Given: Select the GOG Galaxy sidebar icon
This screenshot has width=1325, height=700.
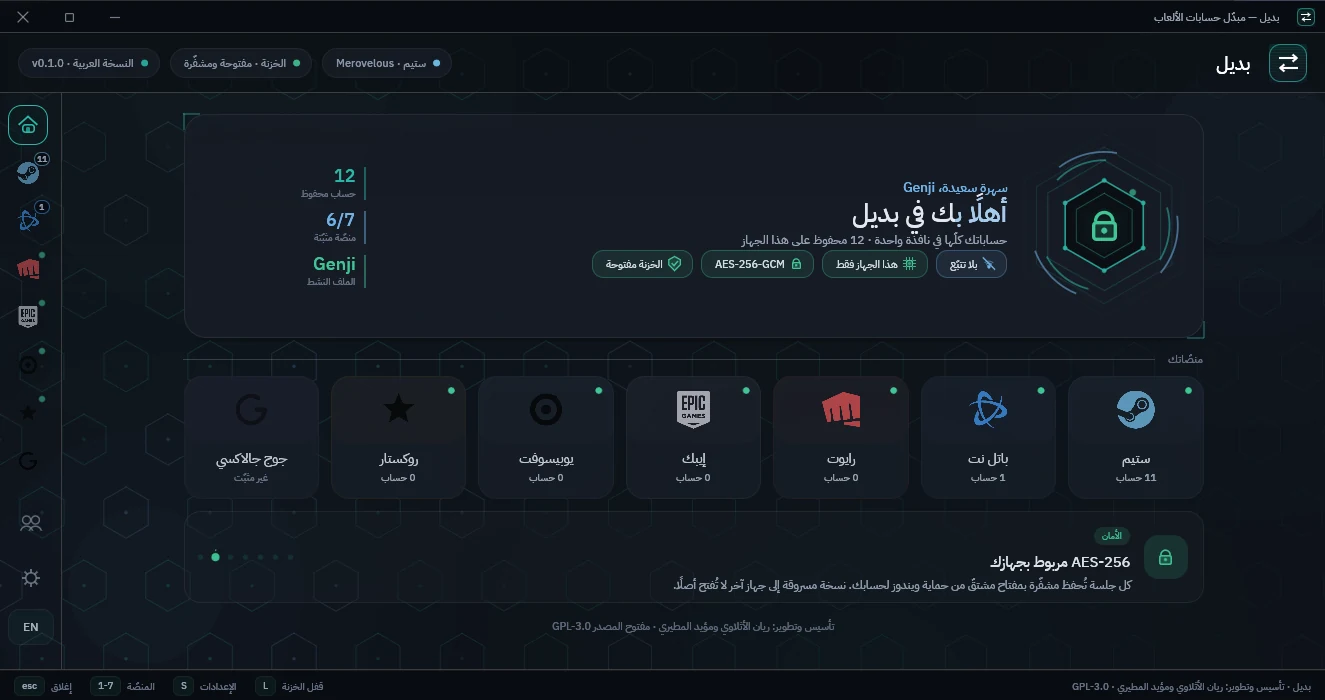Looking at the screenshot, I should pos(28,461).
